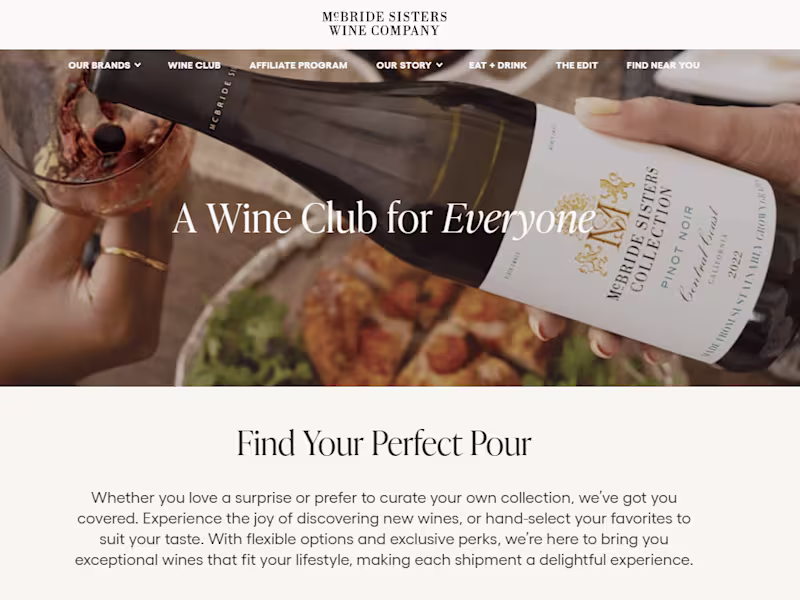Click the gold MS crest on label
This screenshot has height=600, width=800.
605,222
